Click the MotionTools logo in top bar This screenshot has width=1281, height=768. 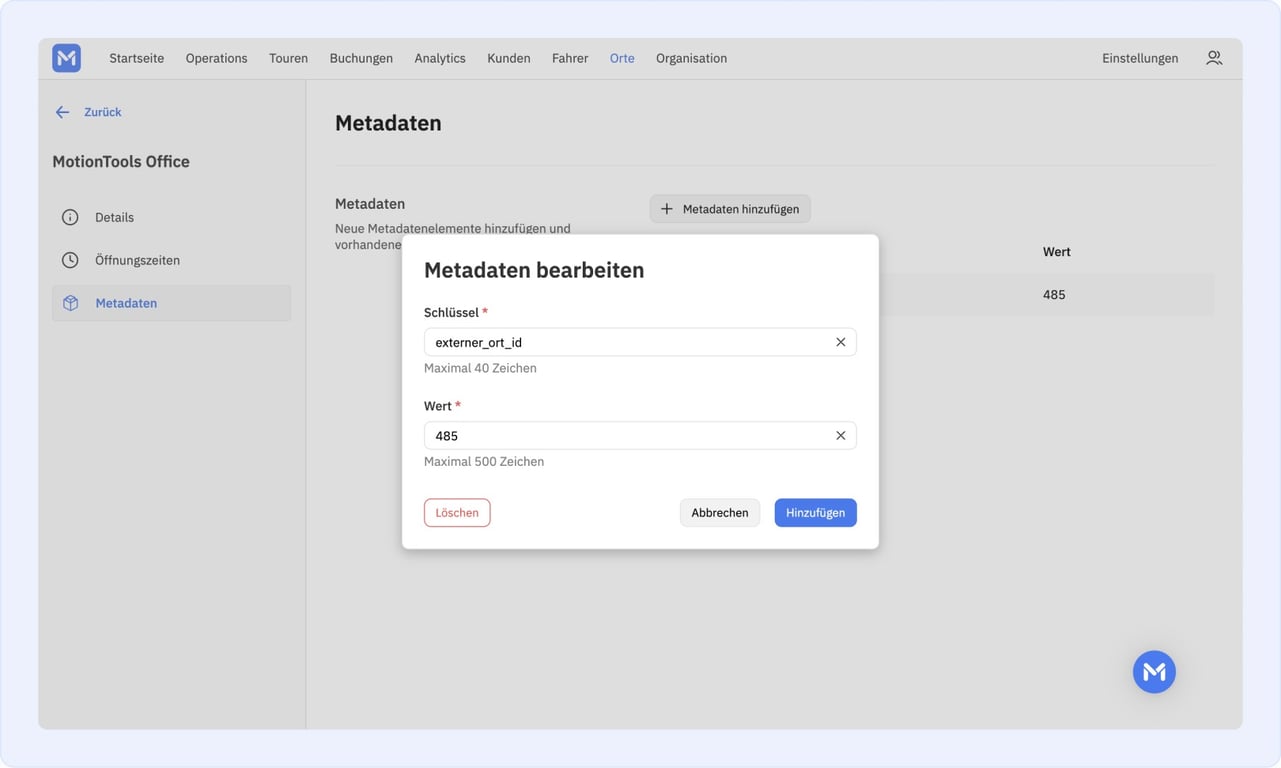pyautogui.click(x=67, y=58)
